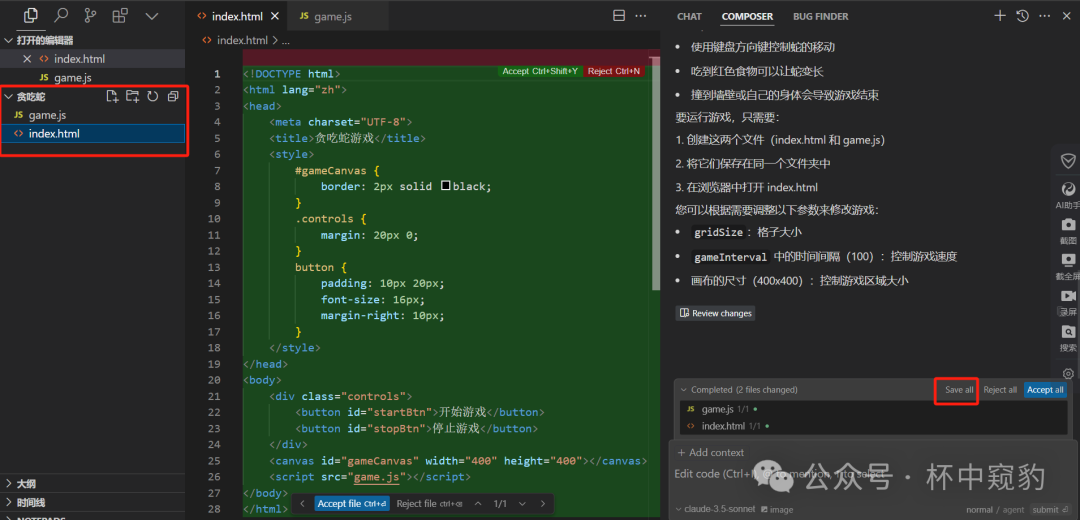Split the editor layout
1080x520 pixels.
(x=618, y=16)
